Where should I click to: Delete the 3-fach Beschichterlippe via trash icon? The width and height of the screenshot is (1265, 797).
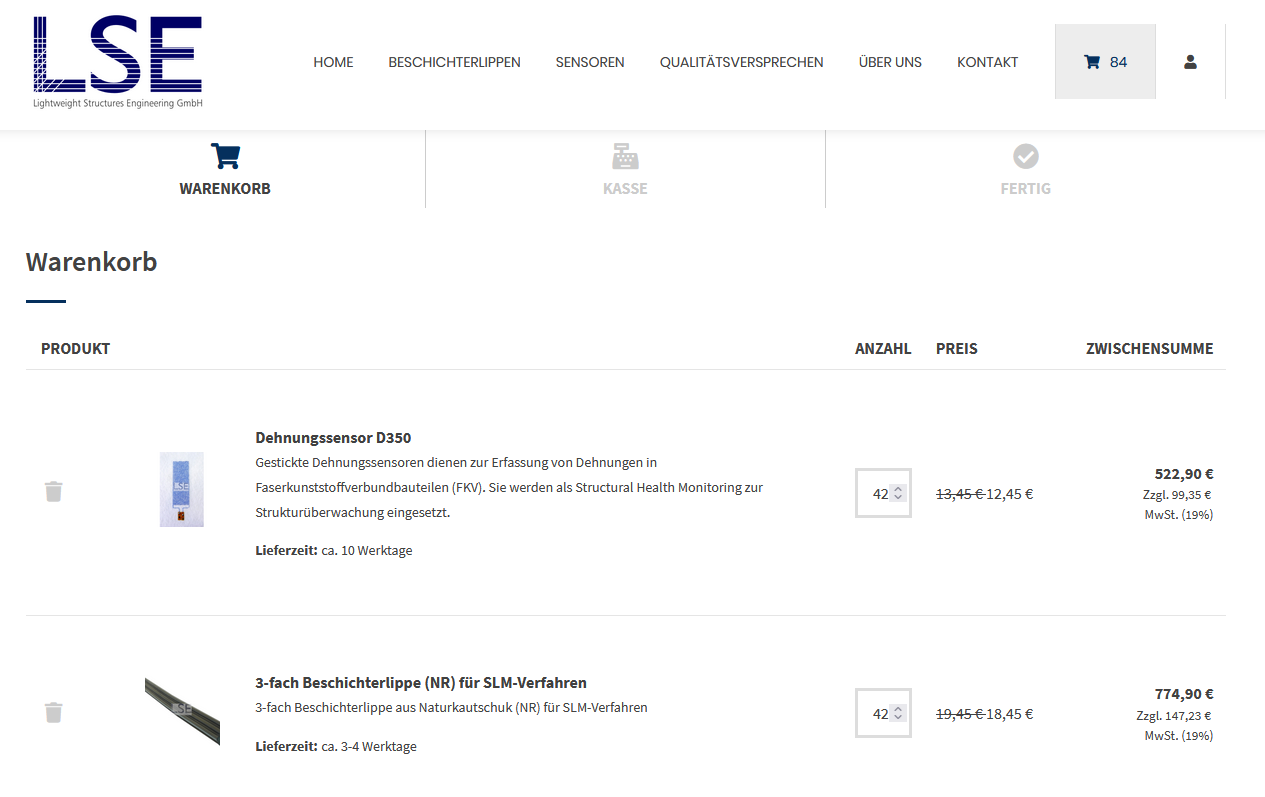tap(53, 712)
